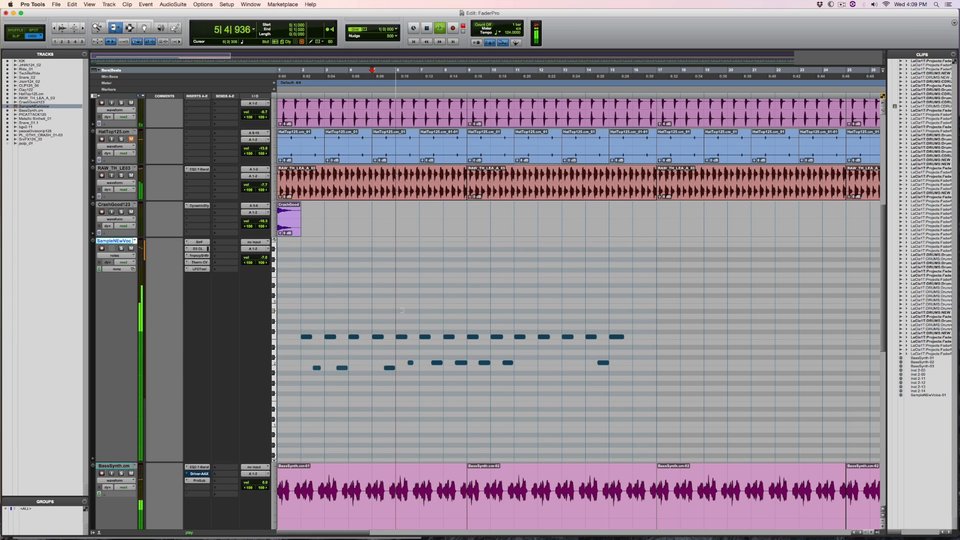Solo the BassSynth.cm track
Image resolution: width=960 pixels, height=540 pixels.
pos(121,473)
